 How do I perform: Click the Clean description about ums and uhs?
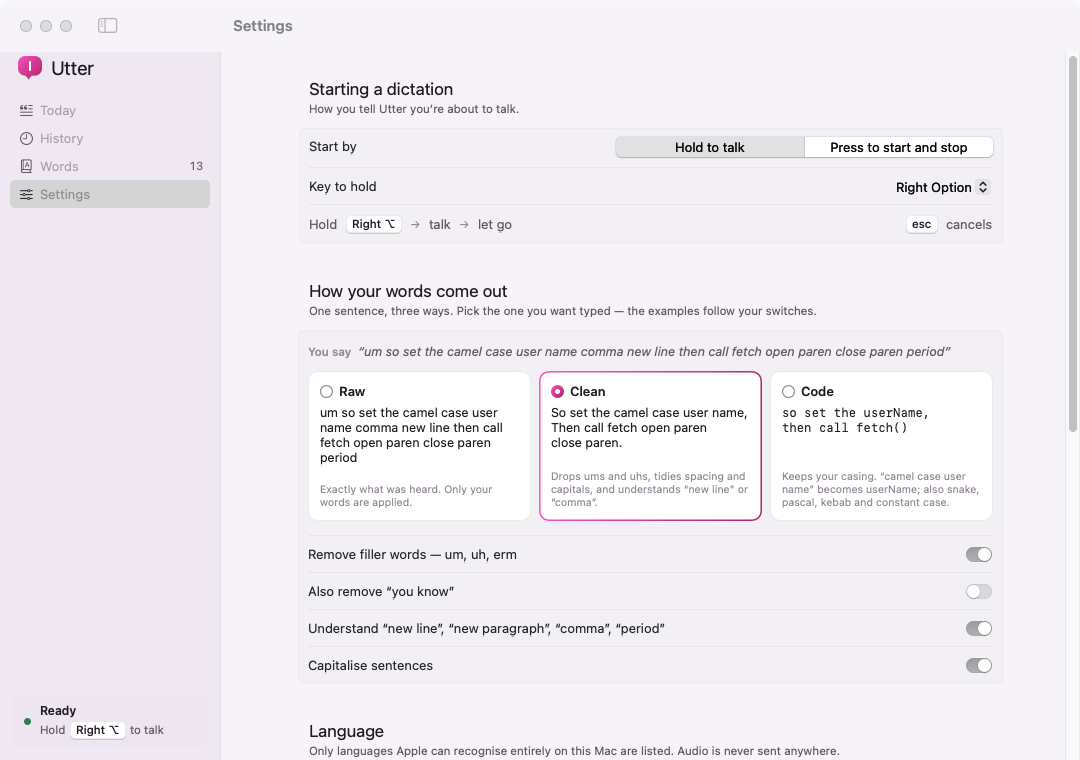650,489
